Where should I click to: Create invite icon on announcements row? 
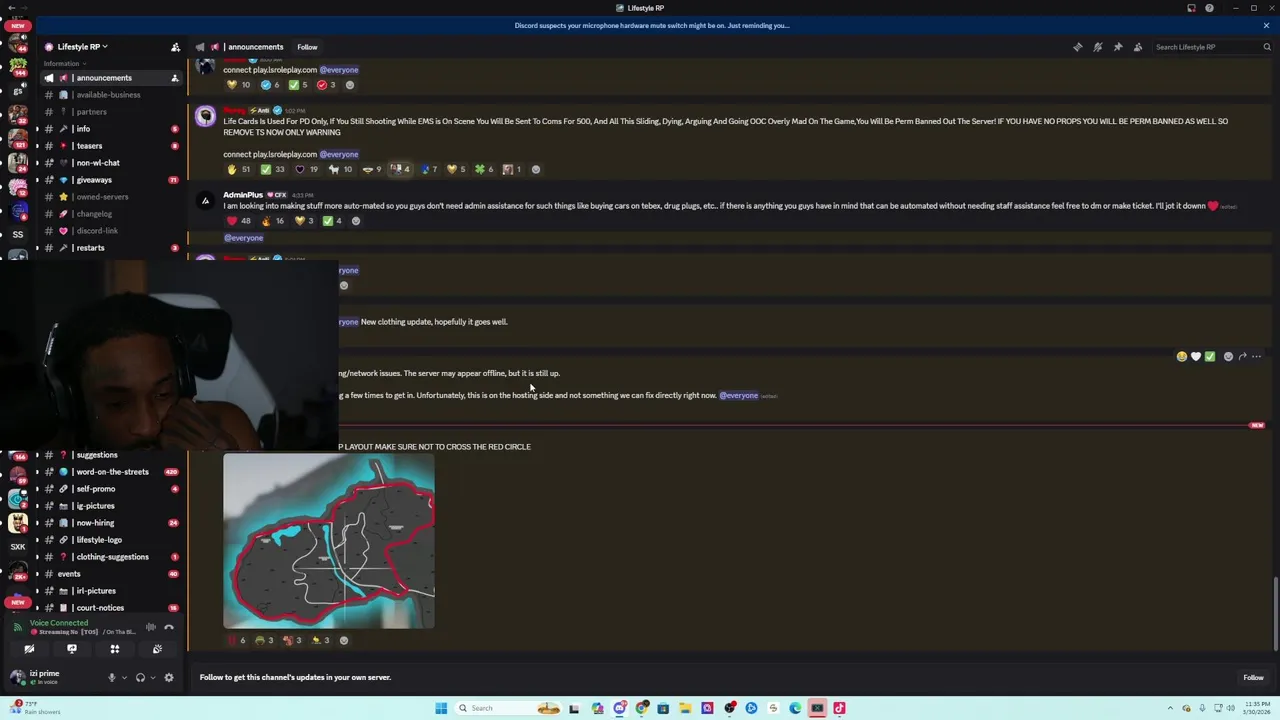175,78
